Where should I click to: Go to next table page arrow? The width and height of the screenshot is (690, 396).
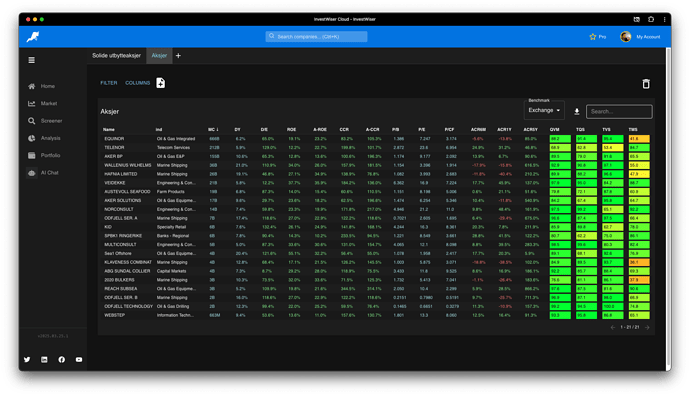click(647, 327)
